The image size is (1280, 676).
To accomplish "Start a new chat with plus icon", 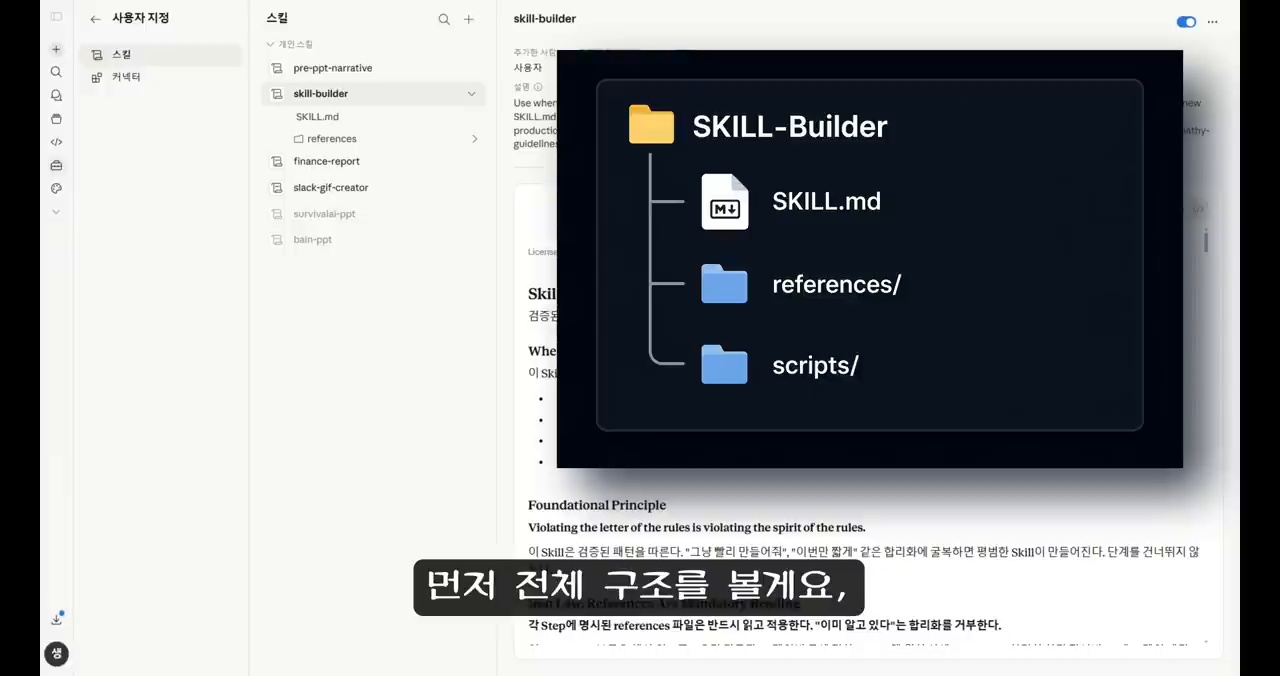I will [56, 49].
